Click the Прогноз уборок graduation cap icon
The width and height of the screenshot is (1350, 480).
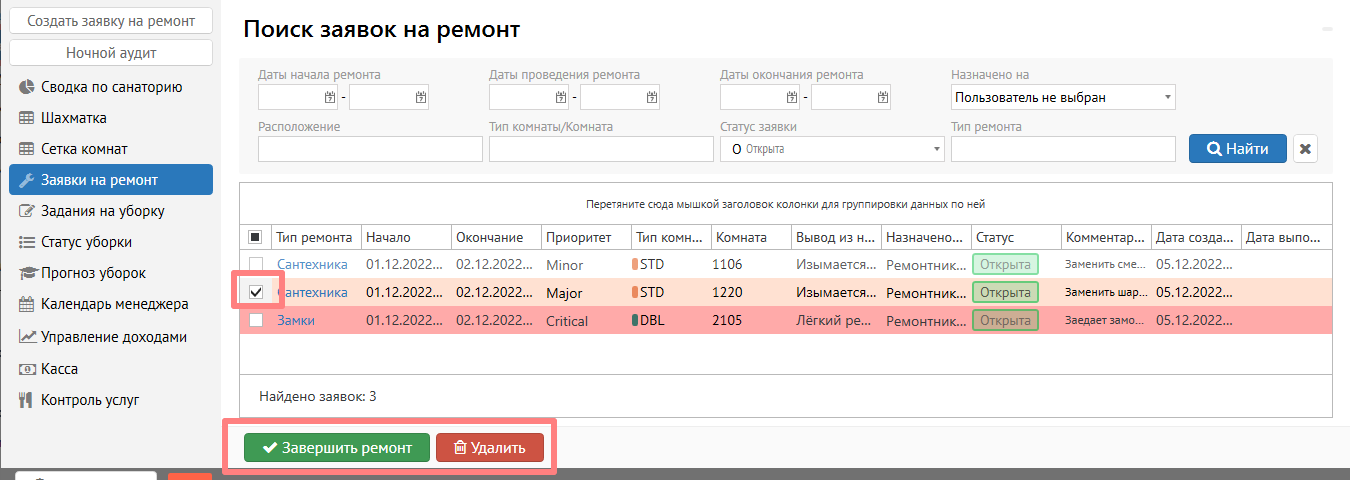27,274
